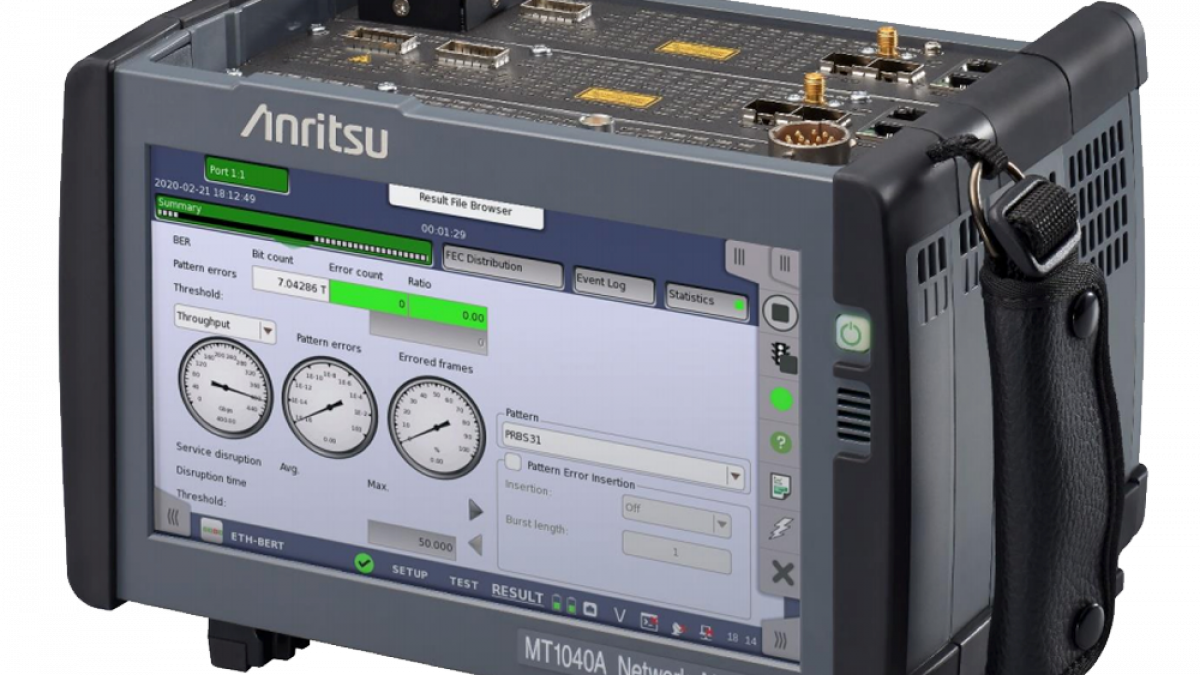Expand the left side panel chevrons
The height and width of the screenshot is (675, 1200).
pos(173,519)
